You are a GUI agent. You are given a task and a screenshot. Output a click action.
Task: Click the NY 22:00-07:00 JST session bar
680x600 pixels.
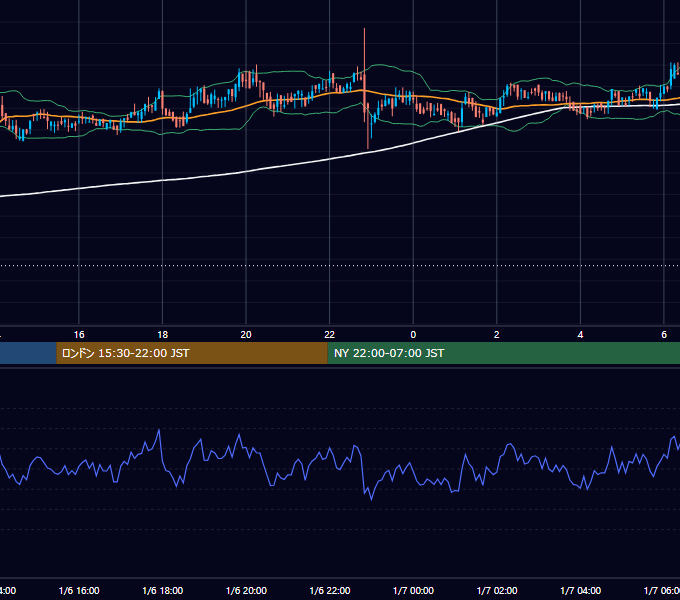[x=503, y=353]
